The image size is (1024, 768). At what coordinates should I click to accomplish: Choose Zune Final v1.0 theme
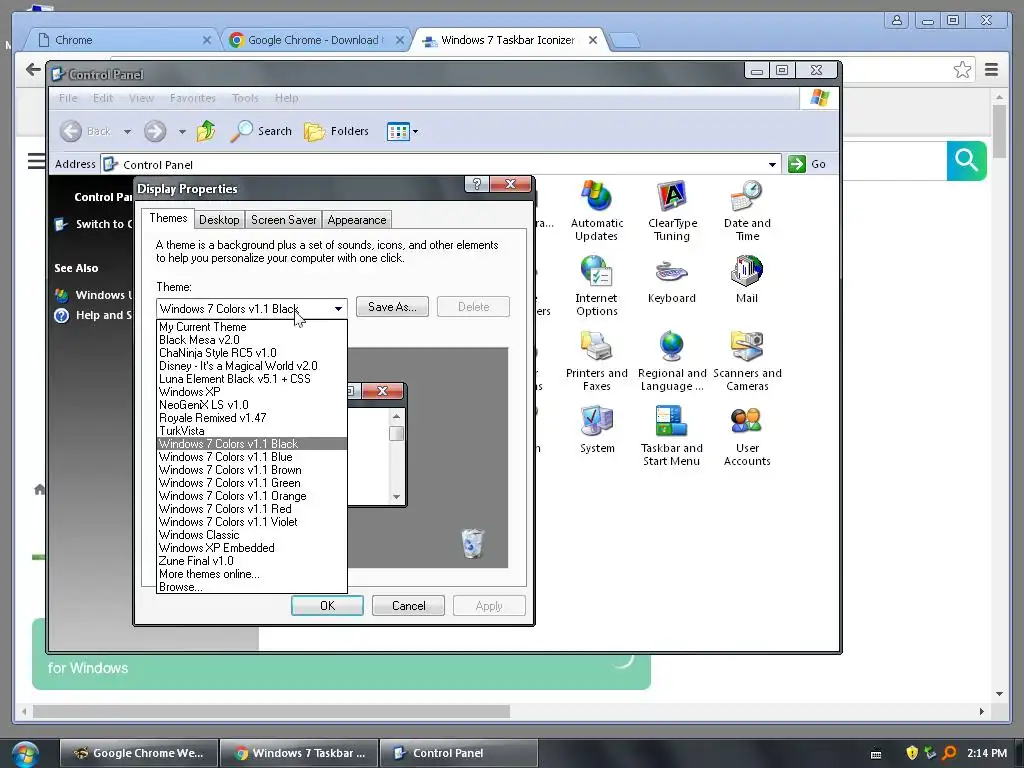(252, 561)
